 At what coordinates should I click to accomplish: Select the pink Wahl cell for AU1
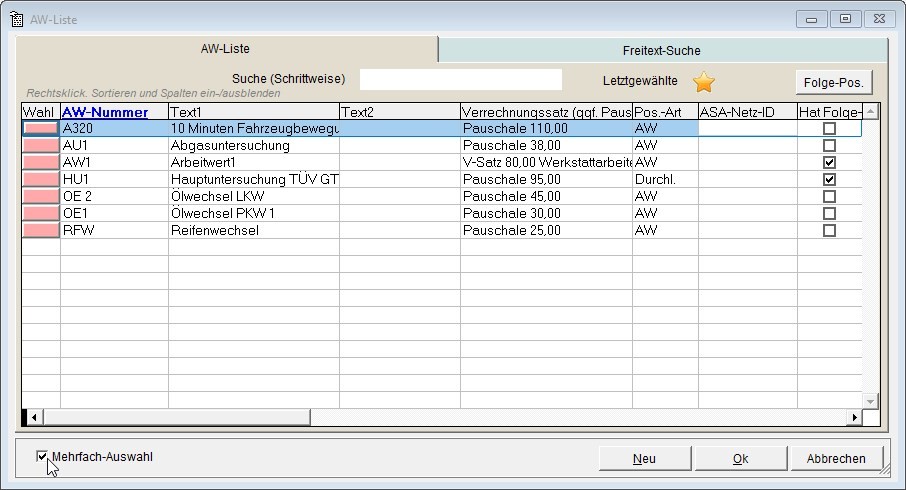41,145
